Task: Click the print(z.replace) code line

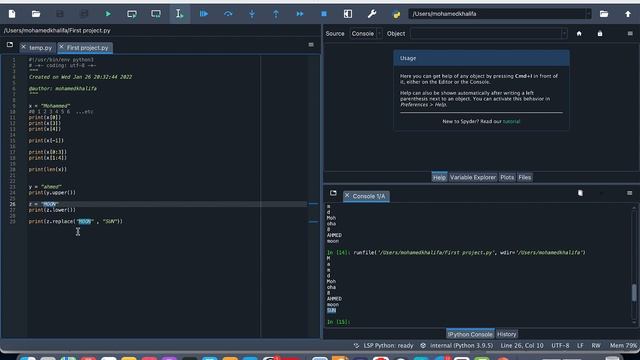Action: (x=76, y=221)
